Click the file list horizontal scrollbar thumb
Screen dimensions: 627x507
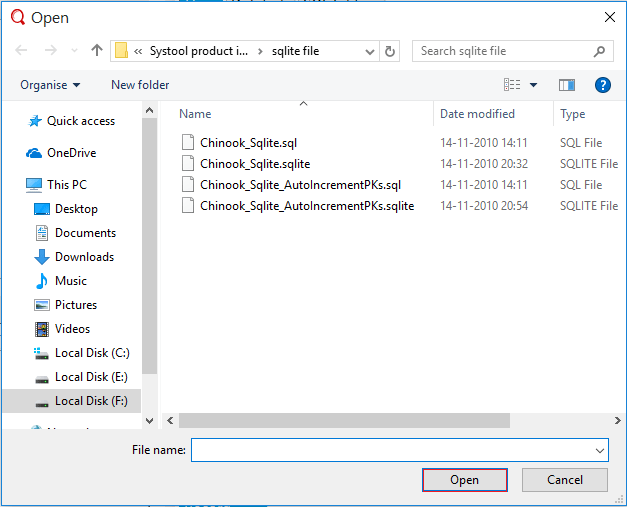pos(344,421)
